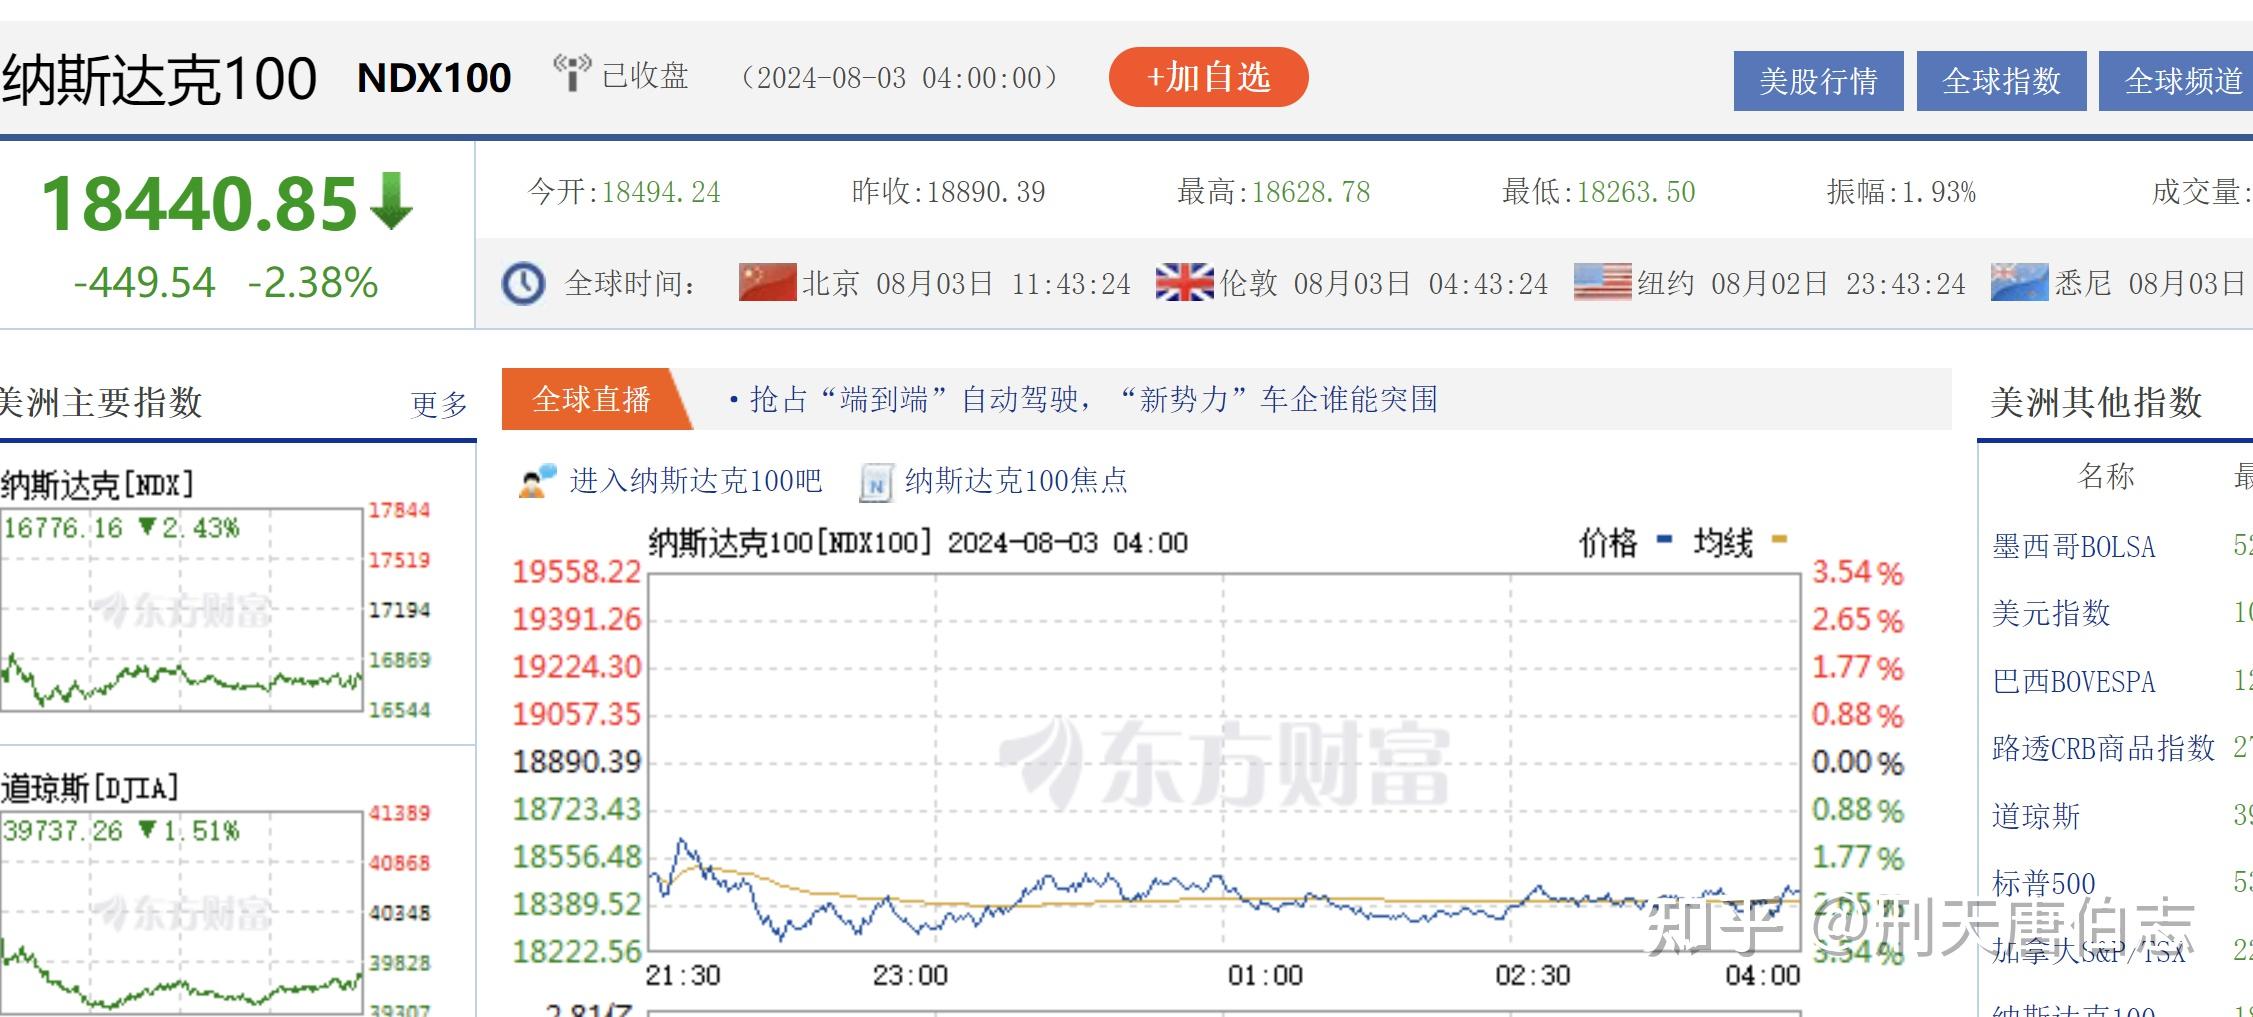
Task: Click the news document icon beside 纳斯达克100焦点
Action: click(876, 482)
